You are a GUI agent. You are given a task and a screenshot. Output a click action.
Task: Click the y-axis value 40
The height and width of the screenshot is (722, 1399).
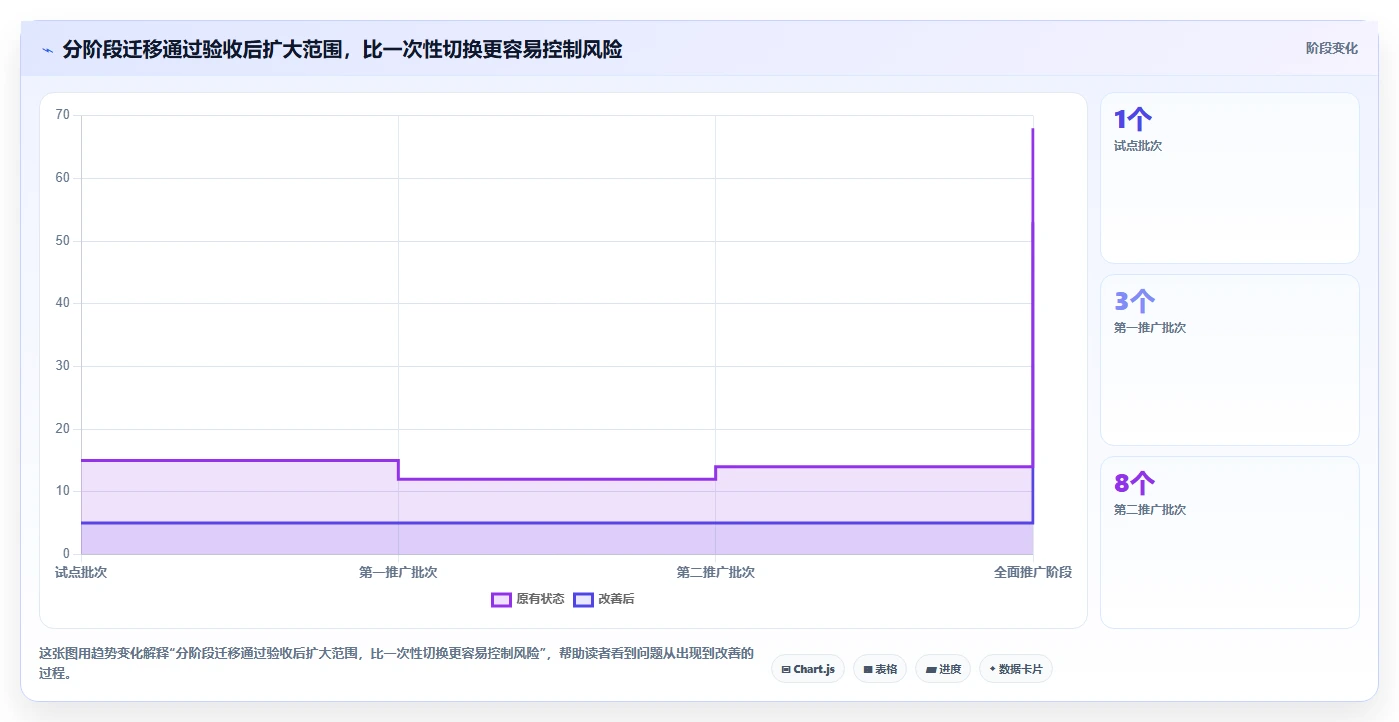point(63,303)
